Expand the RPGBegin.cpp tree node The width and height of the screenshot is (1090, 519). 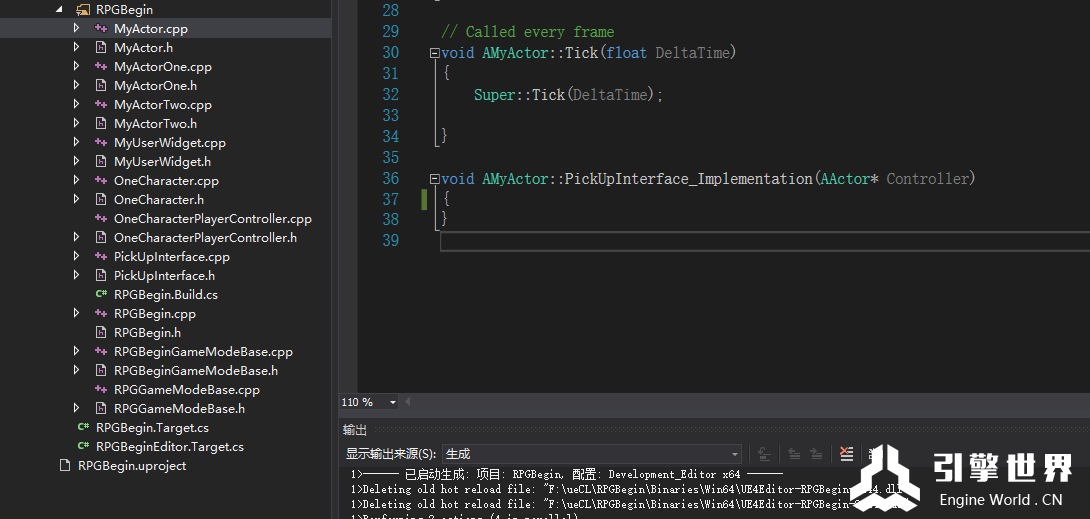click(76, 313)
